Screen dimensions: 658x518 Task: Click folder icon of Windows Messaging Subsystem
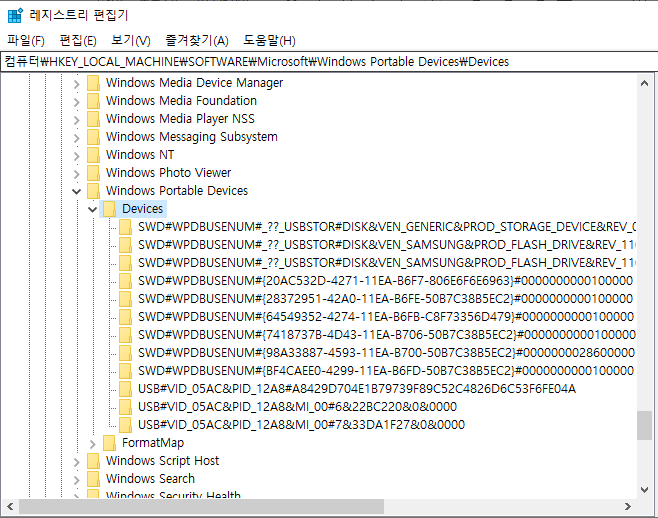tap(93, 137)
